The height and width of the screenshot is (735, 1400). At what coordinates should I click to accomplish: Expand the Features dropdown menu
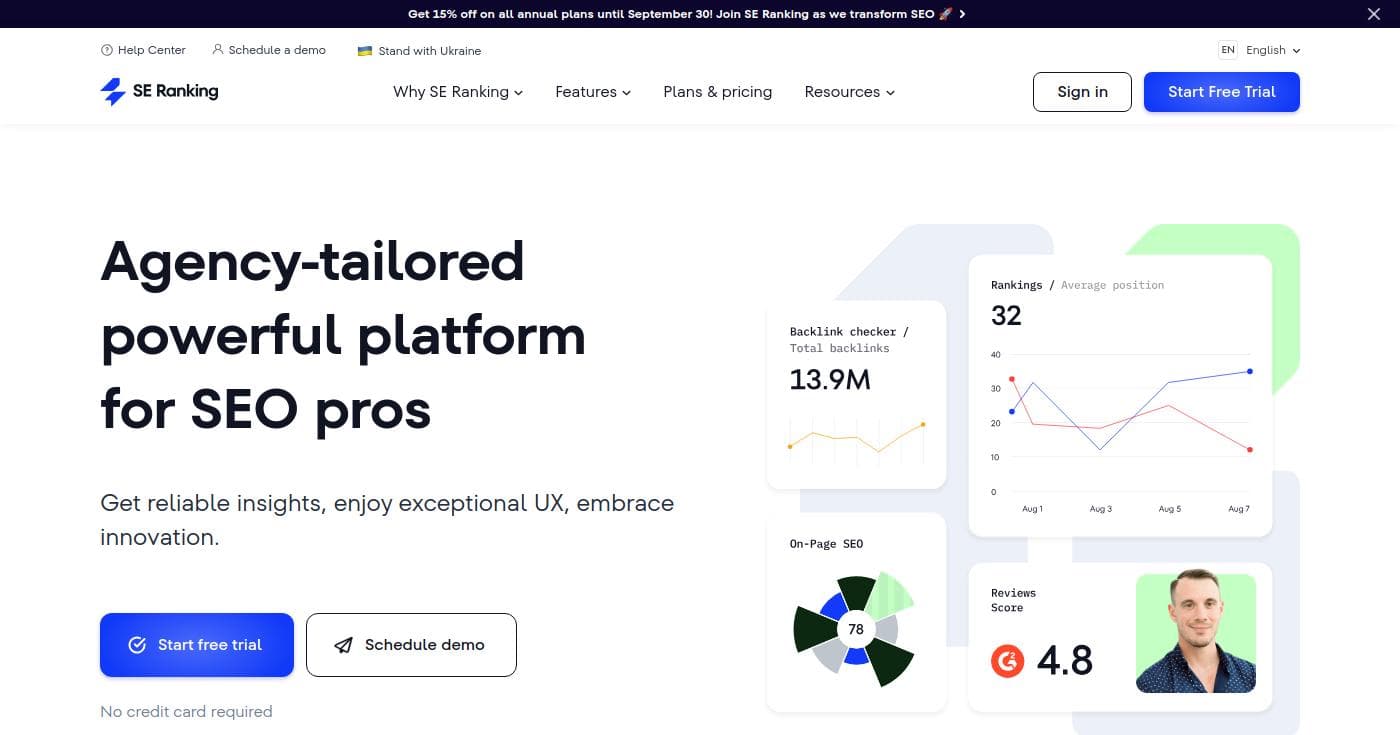coord(592,92)
